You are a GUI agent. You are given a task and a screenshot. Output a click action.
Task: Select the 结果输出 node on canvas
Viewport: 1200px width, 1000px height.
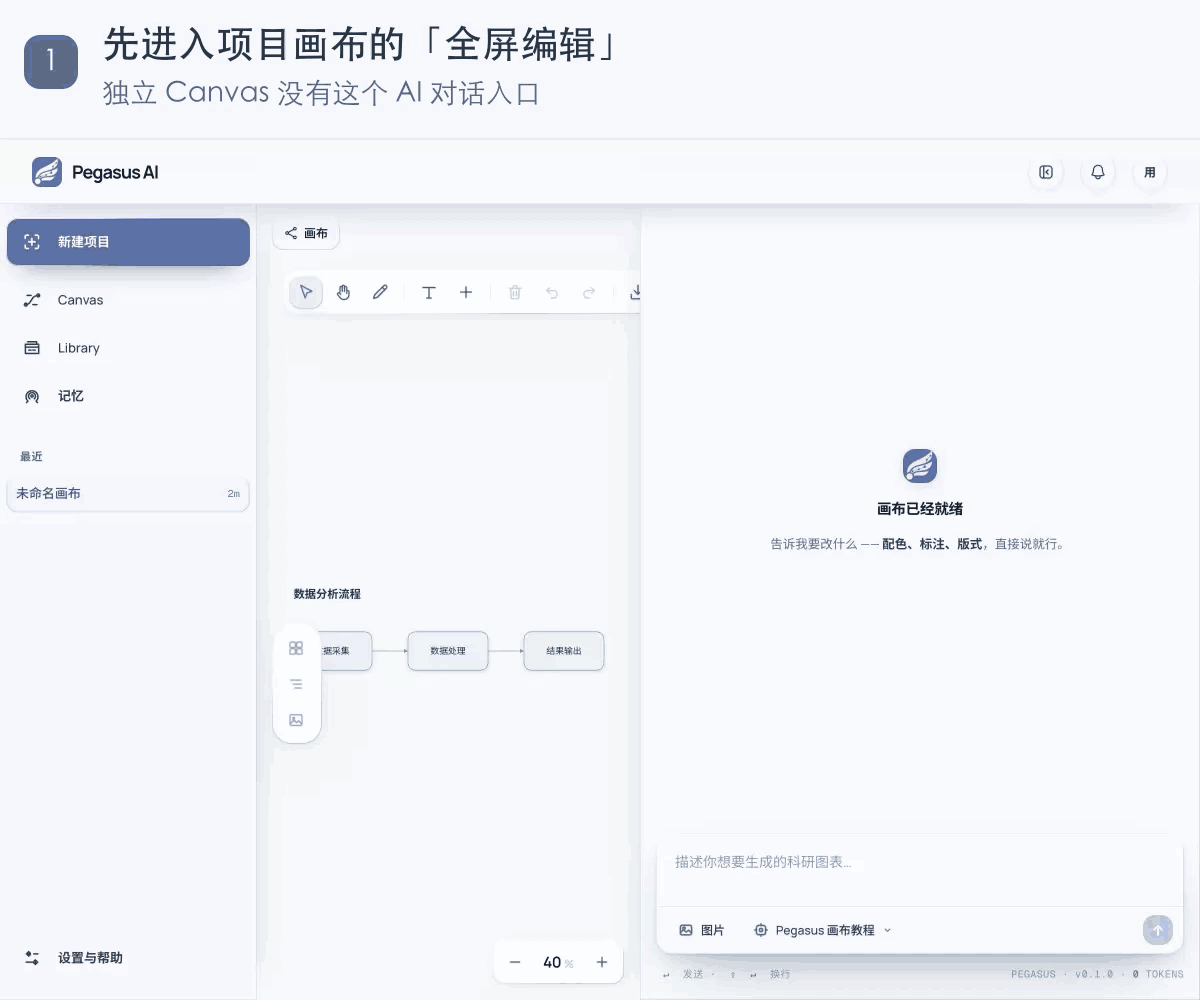[564, 651]
